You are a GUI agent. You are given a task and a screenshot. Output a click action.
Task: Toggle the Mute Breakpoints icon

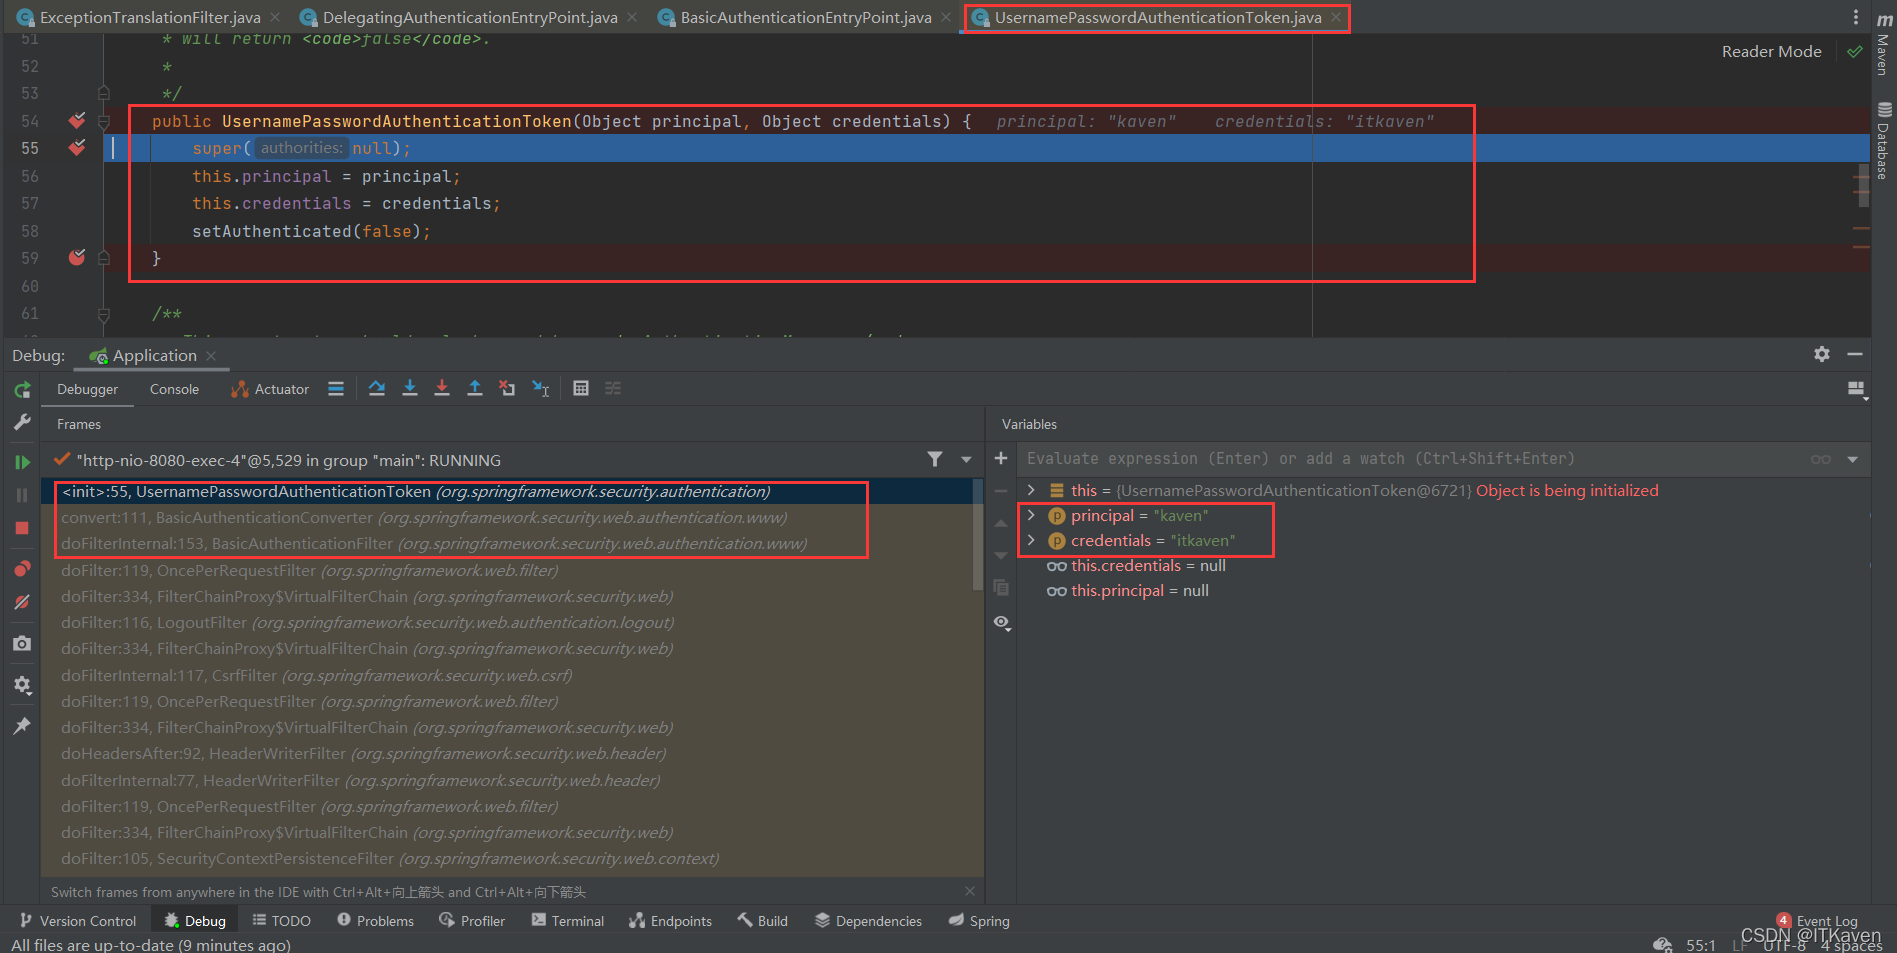[22, 602]
